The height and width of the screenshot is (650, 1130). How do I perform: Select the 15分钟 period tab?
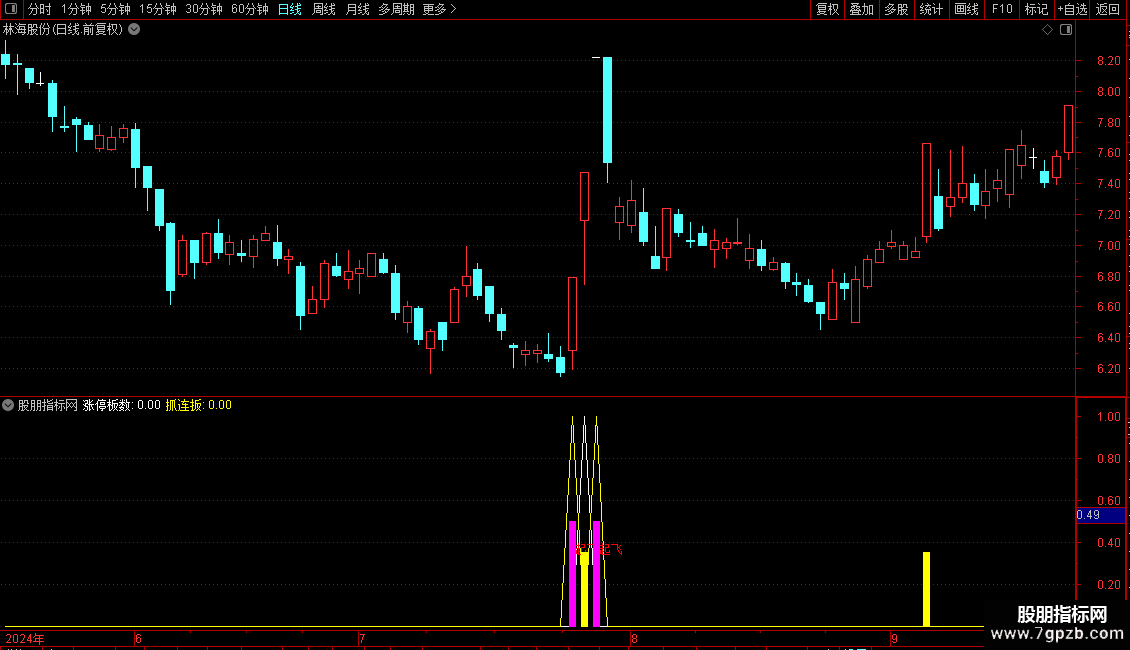click(x=158, y=9)
